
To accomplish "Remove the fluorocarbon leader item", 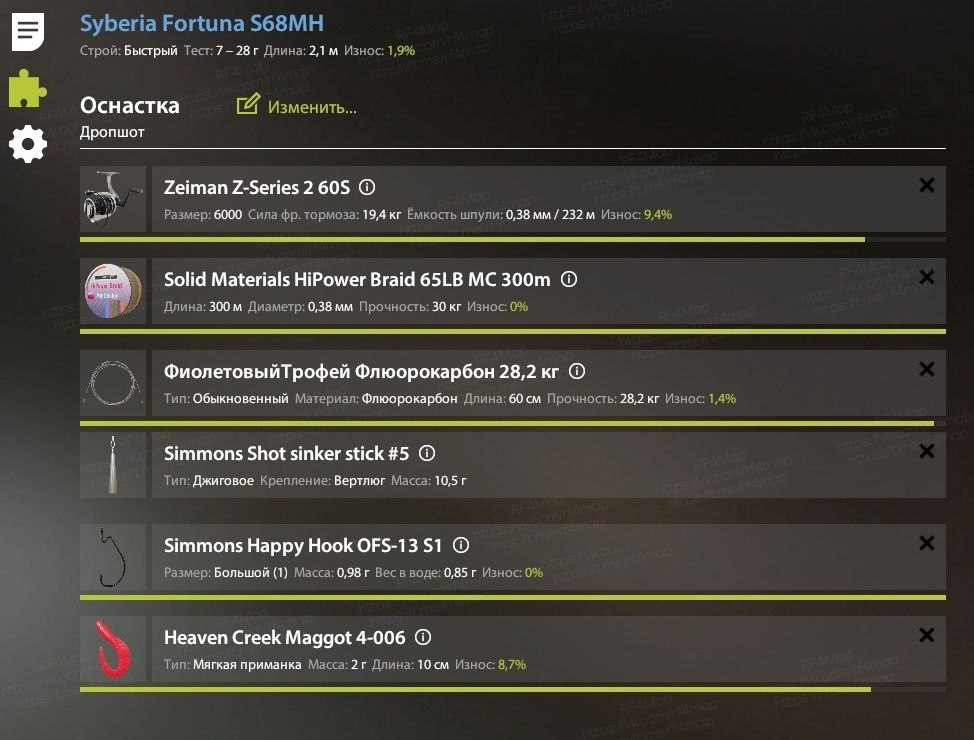I will point(927,369).
